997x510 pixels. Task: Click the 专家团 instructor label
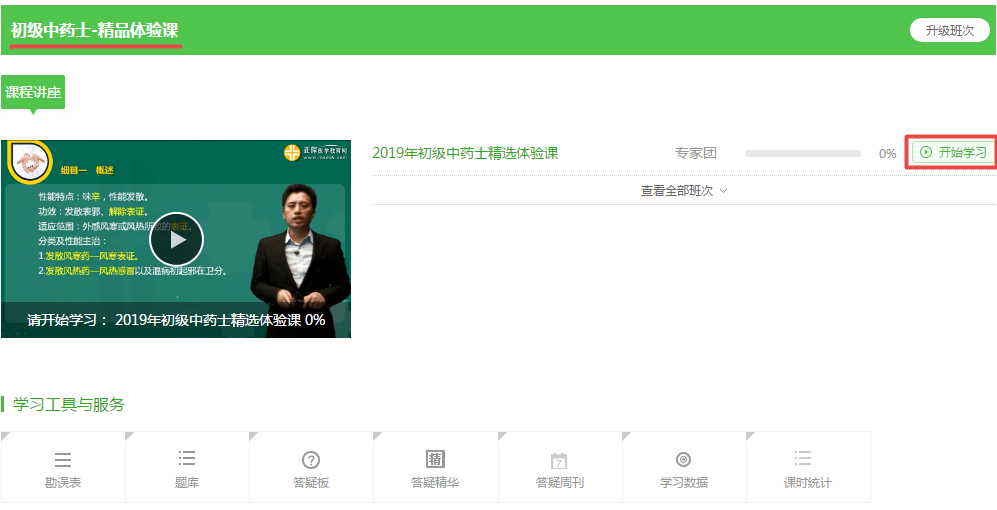(x=696, y=153)
